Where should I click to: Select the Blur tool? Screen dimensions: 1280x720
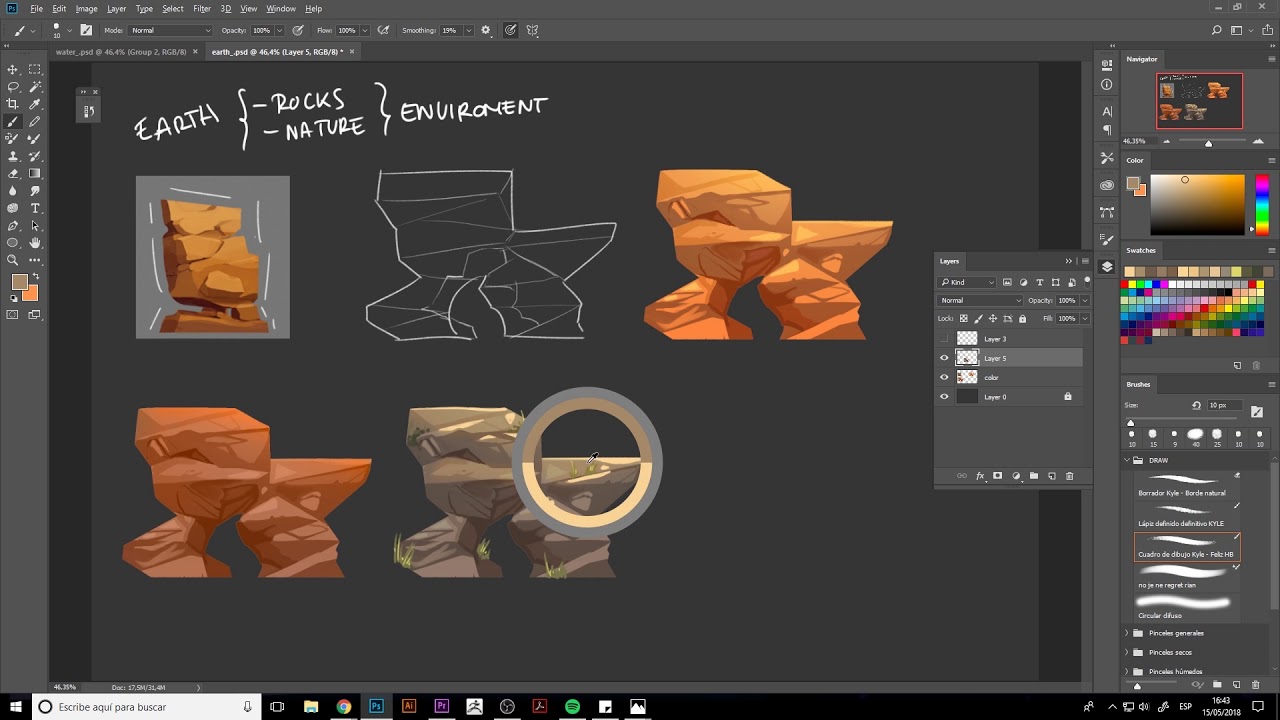(x=13, y=191)
